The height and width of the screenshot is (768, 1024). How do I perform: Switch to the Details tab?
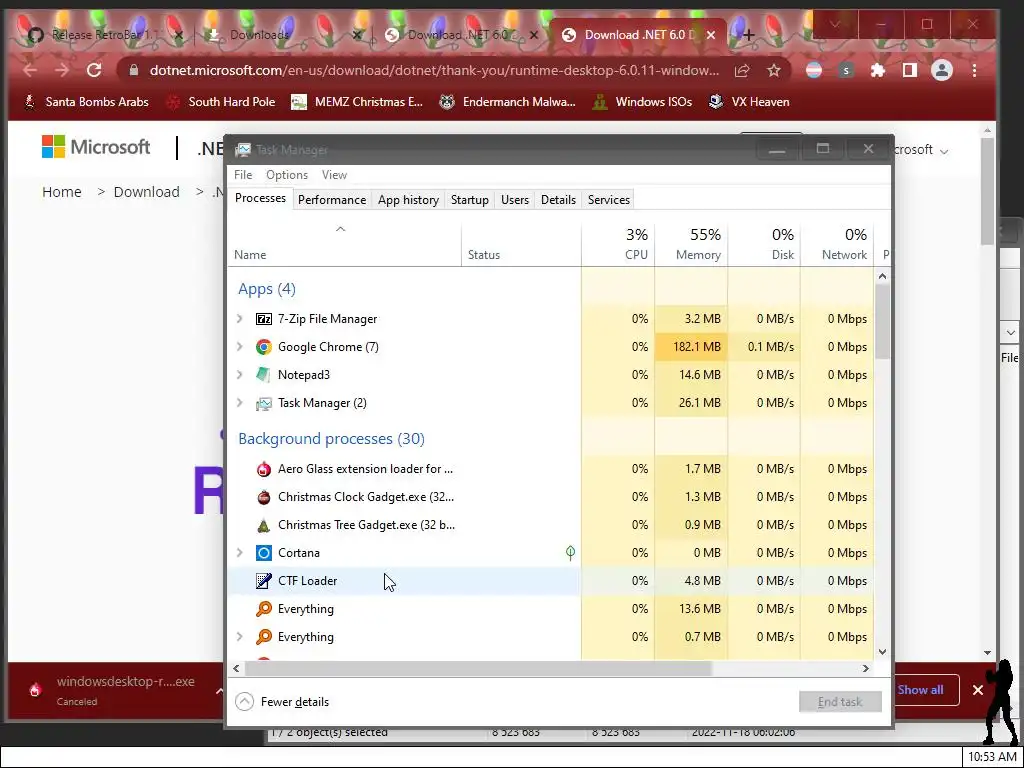(558, 200)
